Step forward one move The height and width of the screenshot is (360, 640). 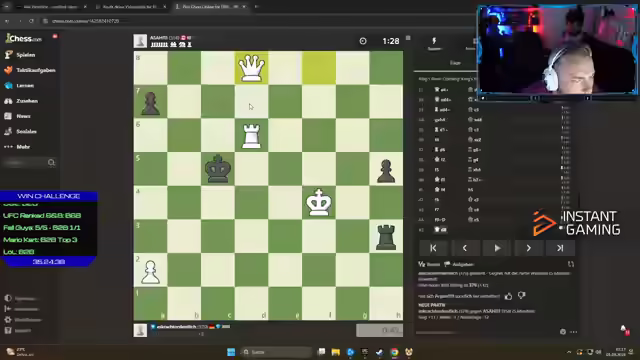529,248
